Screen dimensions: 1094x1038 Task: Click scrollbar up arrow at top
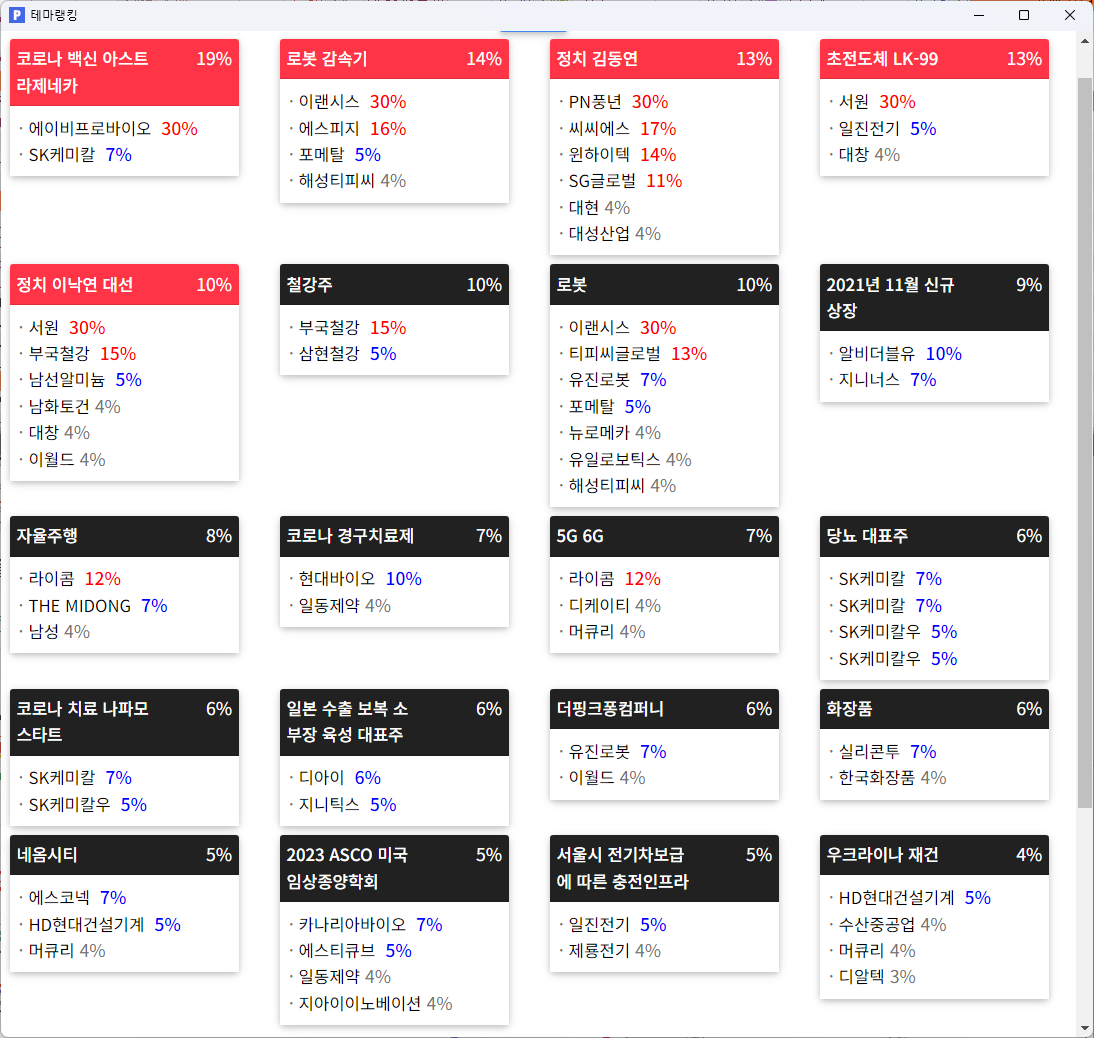[x=1085, y=40]
